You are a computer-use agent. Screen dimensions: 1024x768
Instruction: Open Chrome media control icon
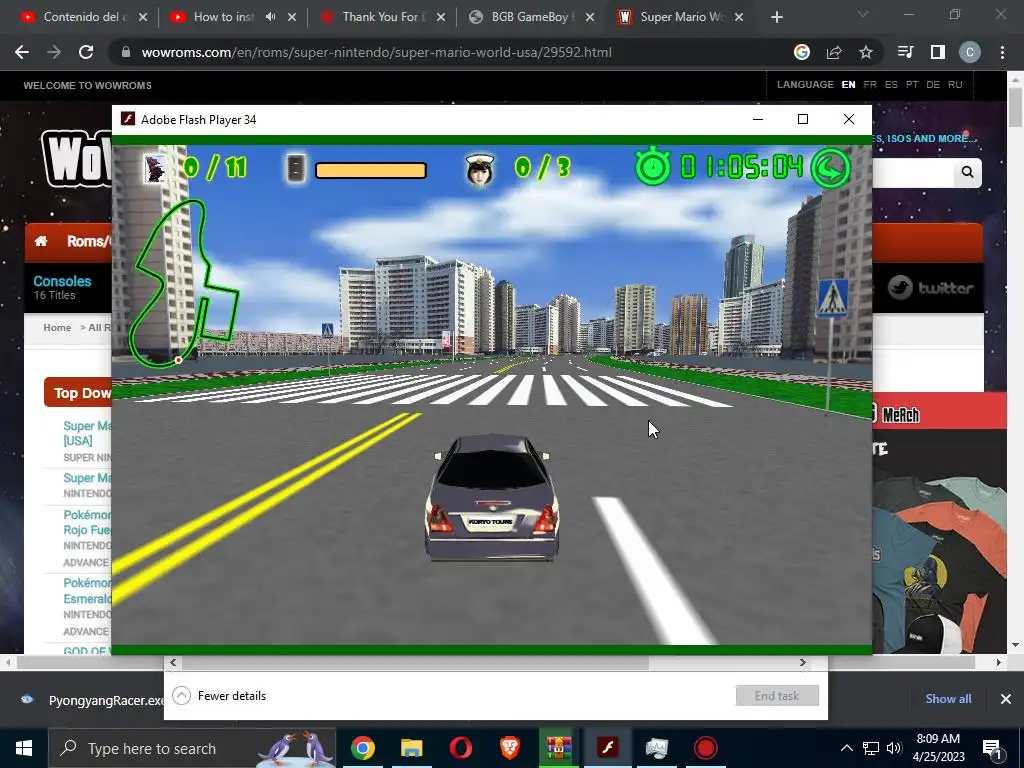click(x=906, y=52)
